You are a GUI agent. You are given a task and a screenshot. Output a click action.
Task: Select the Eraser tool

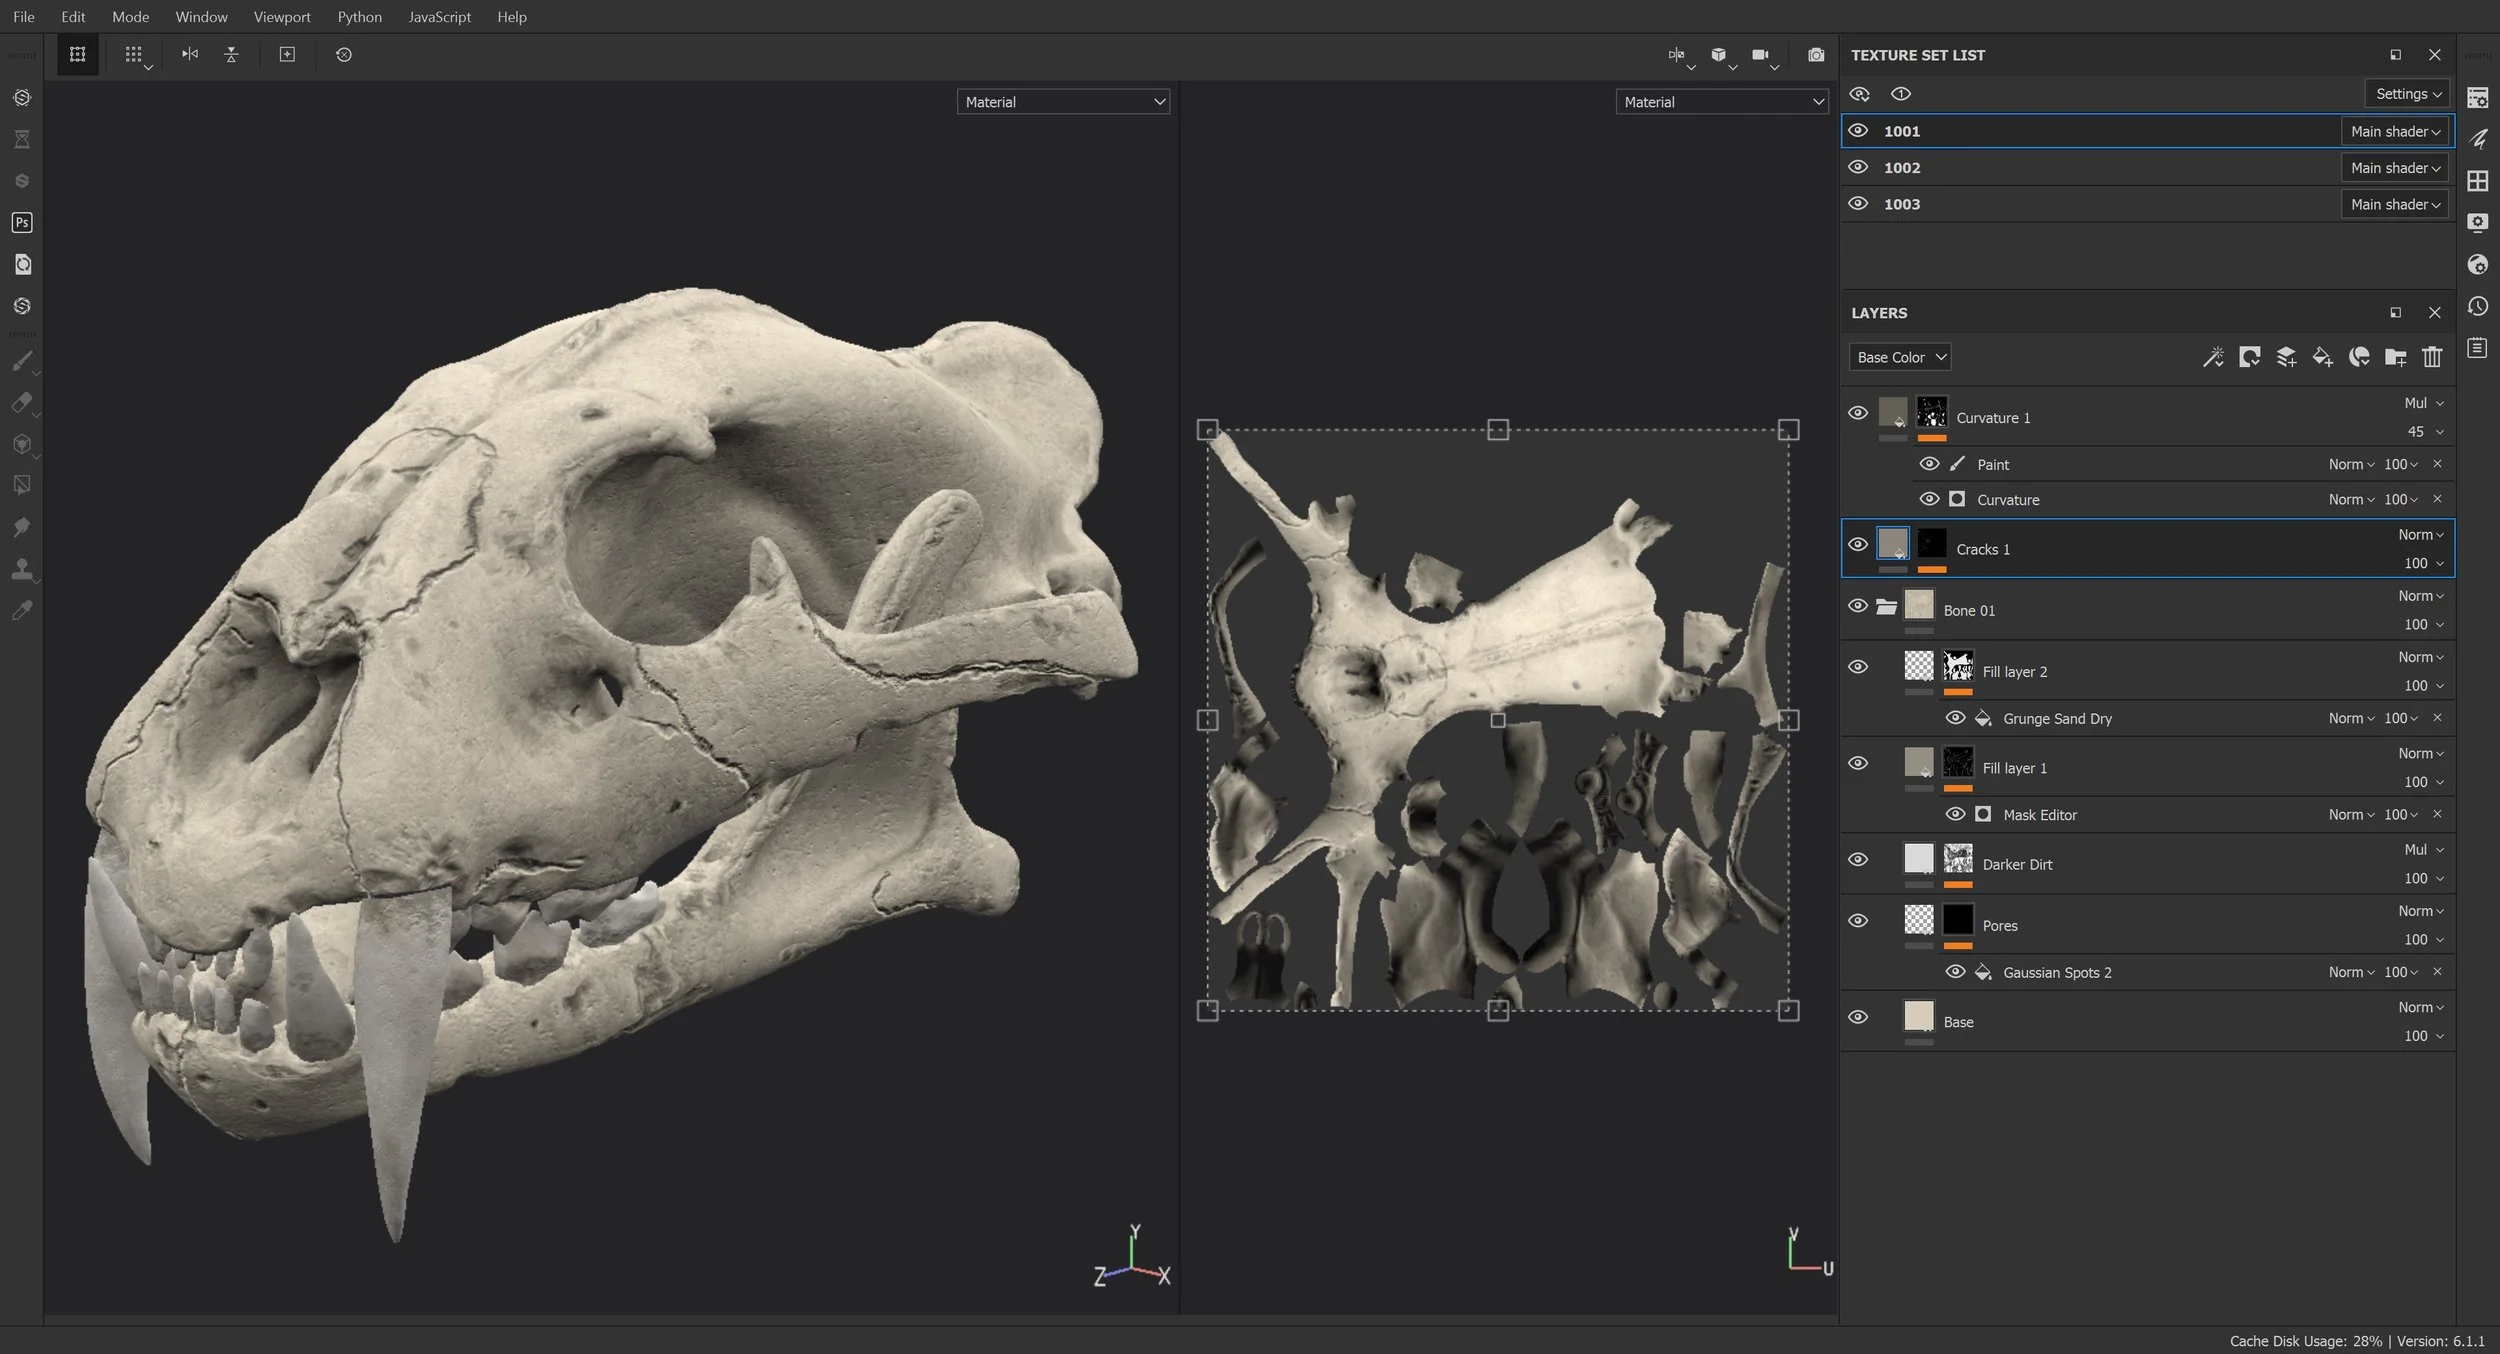point(21,403)
